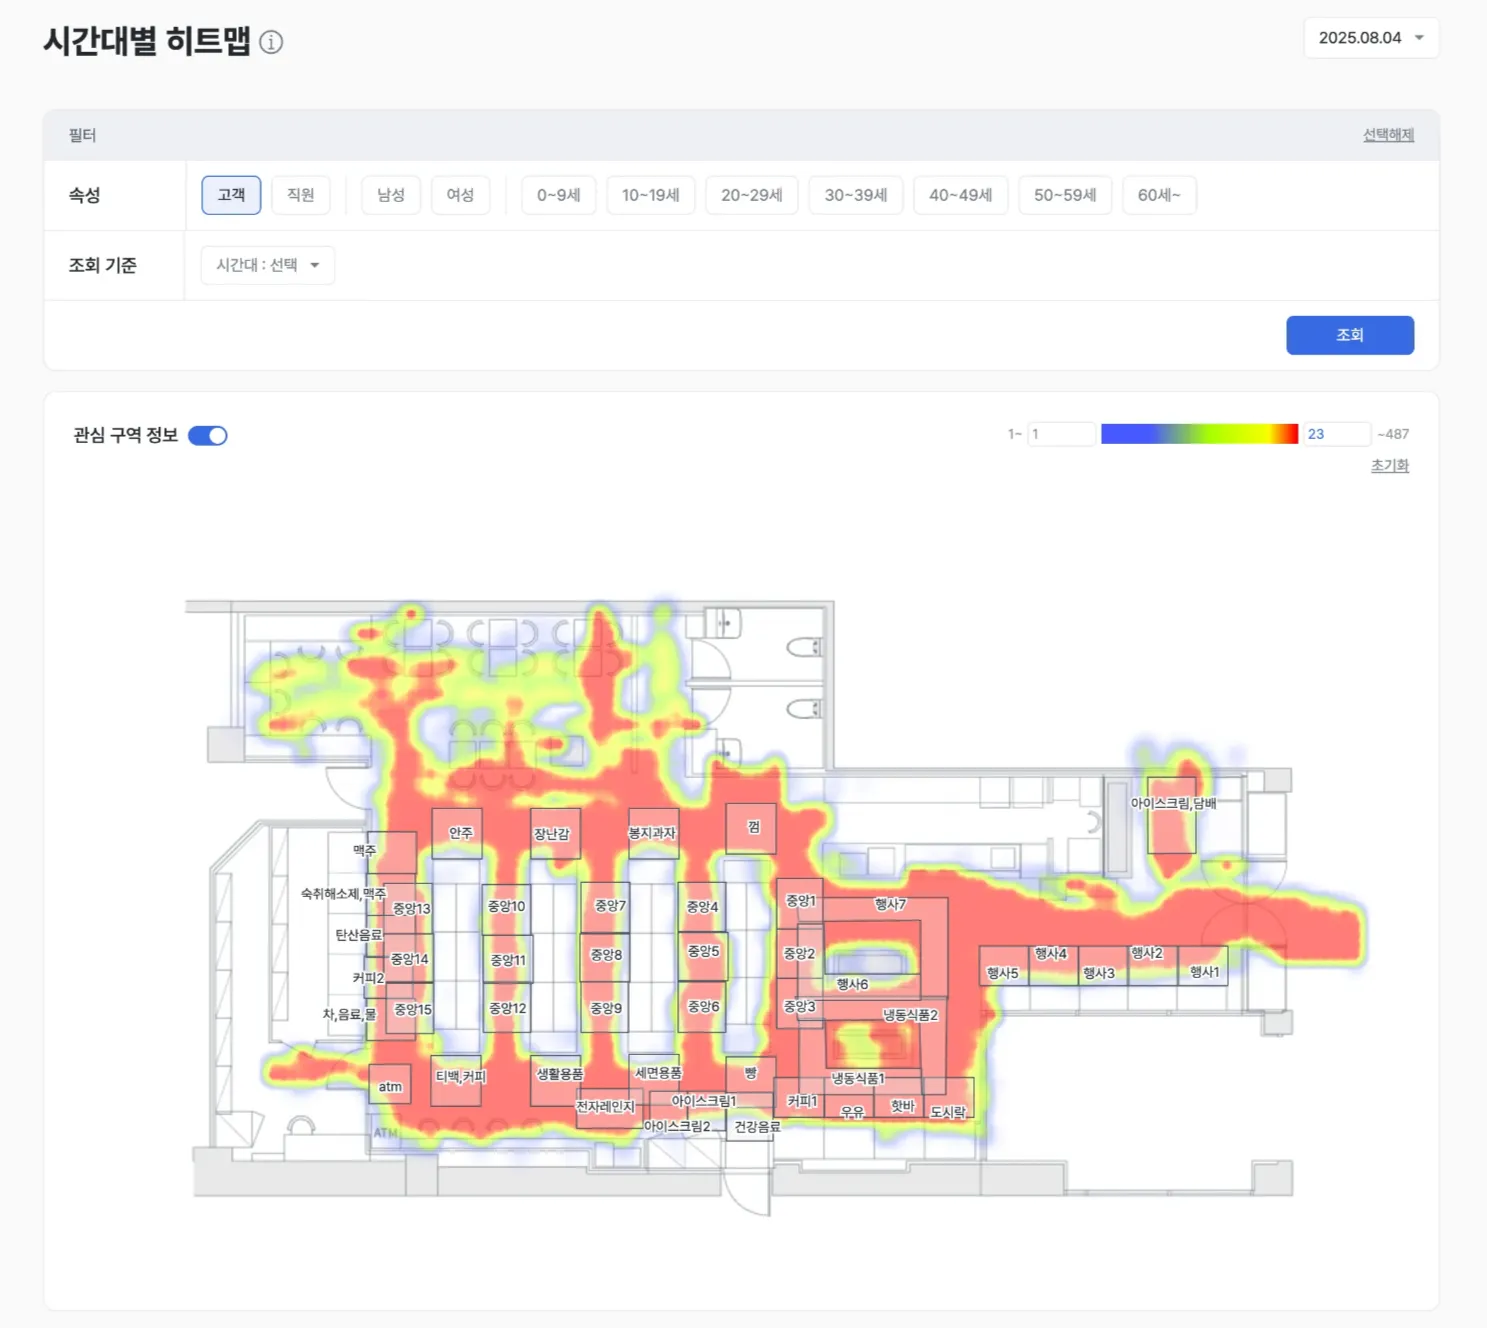Click the 핫바 zone box
1487x1328 pixels.
click(x=899, y=1097)
